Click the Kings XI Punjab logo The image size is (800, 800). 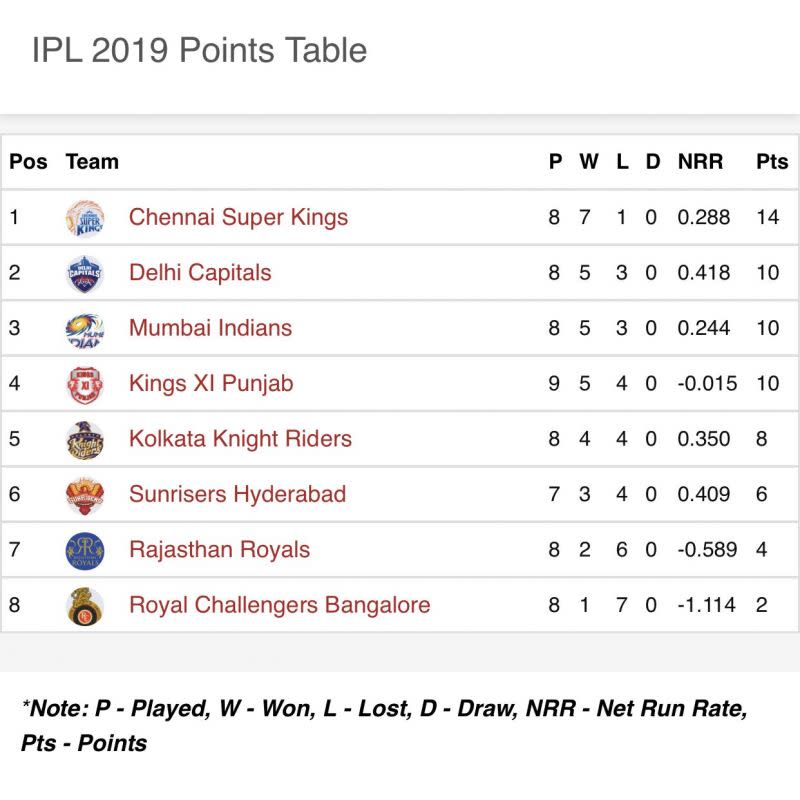(85, 384)
